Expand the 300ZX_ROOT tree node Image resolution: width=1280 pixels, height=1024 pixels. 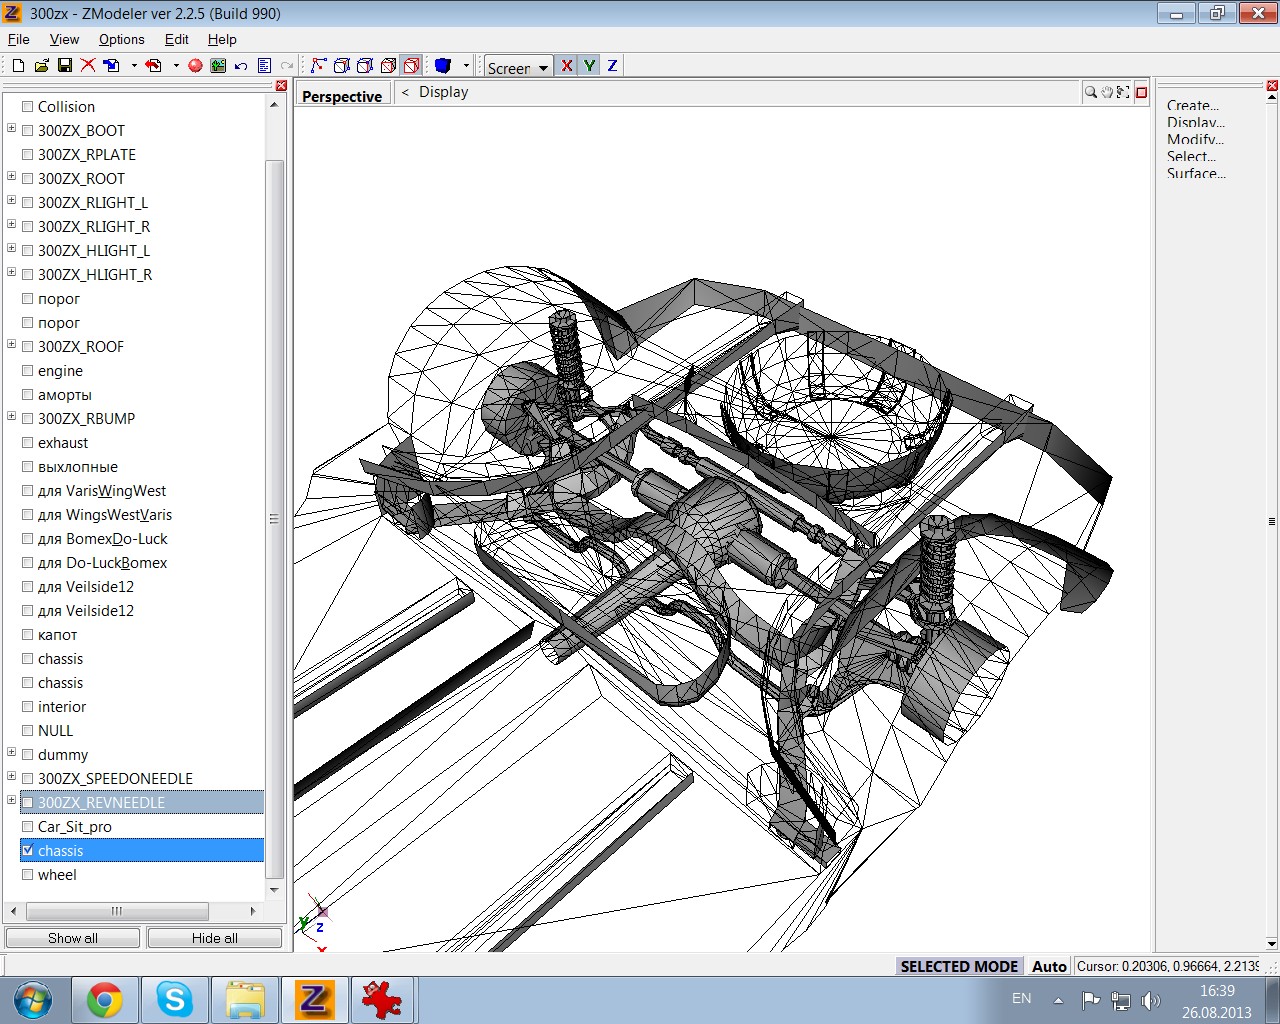pos(12,176)
